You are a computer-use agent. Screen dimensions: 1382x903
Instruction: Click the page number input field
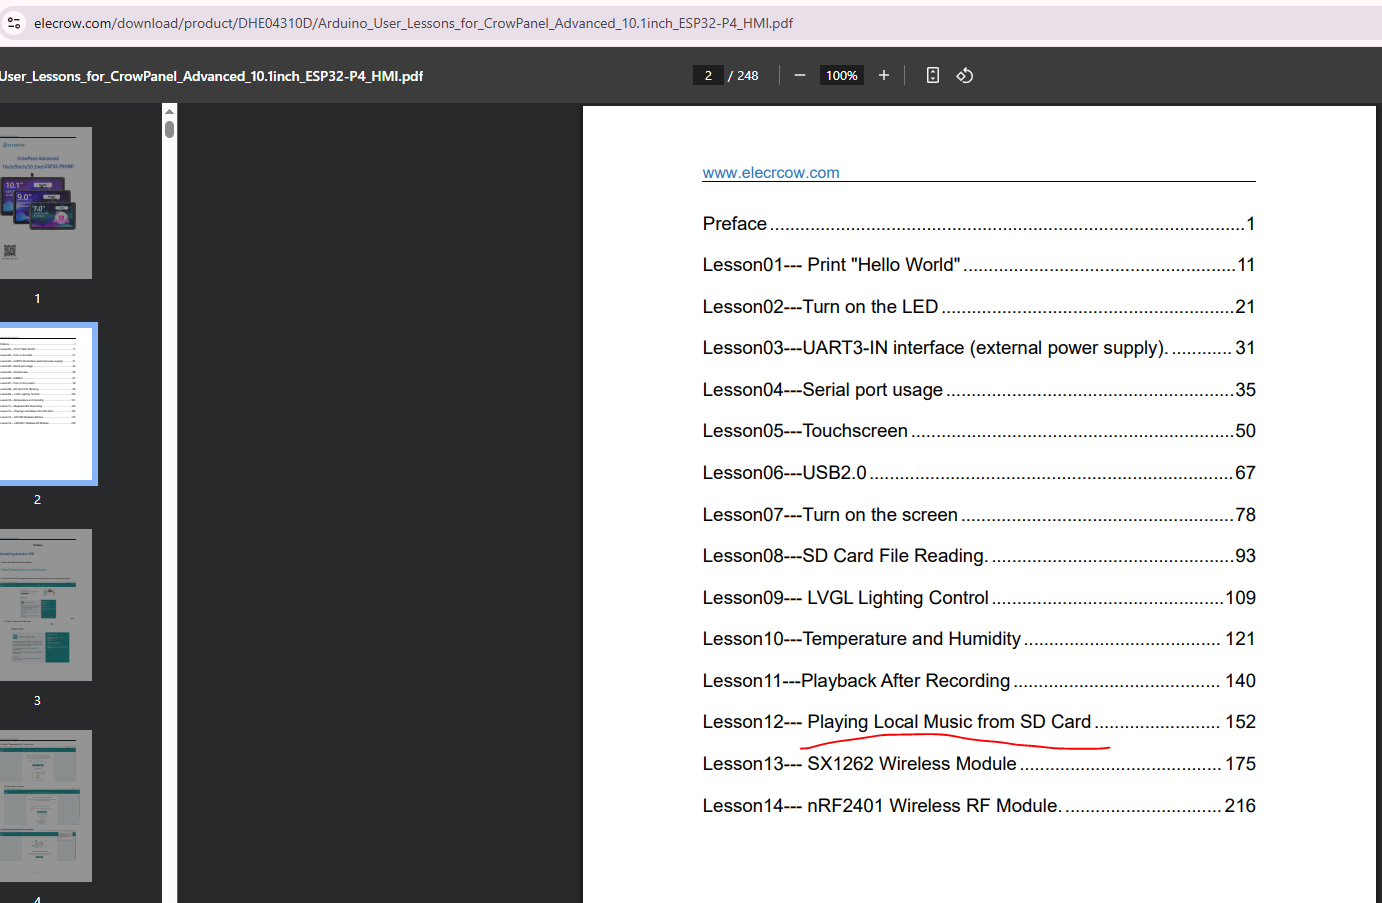(x=708, y=76)
